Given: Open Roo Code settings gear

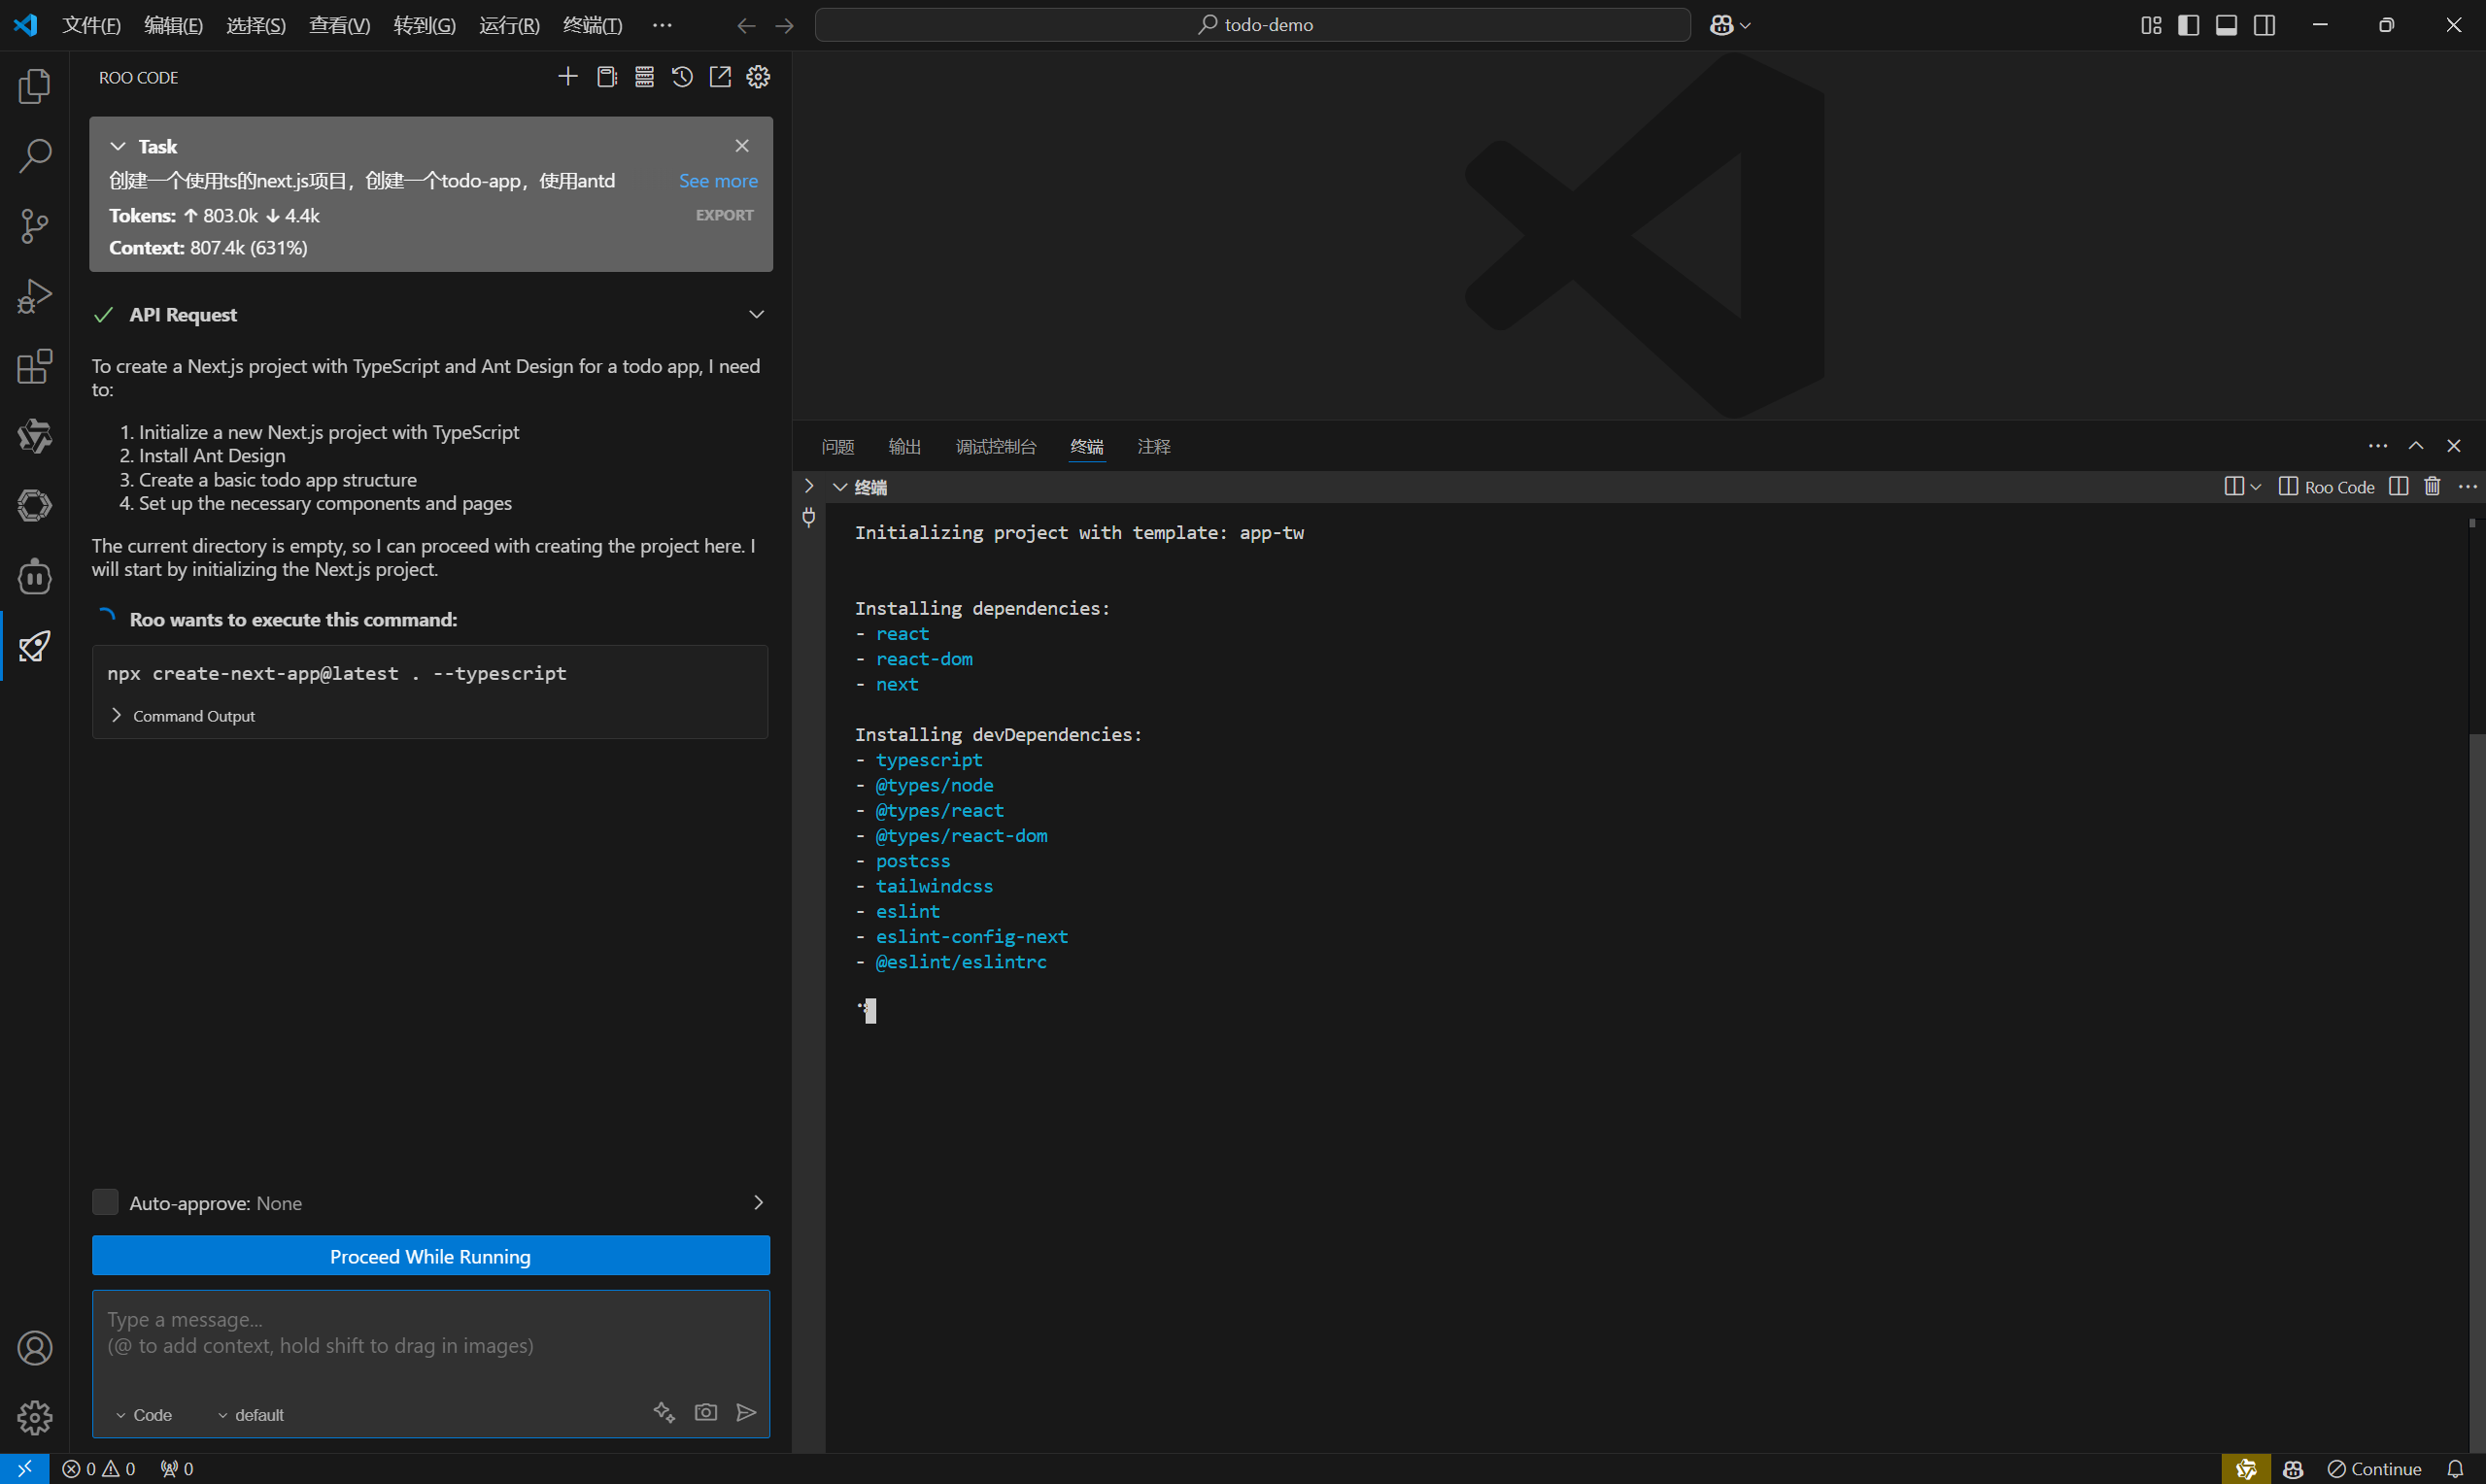Looking at the screenshot, I should point(758,77).
